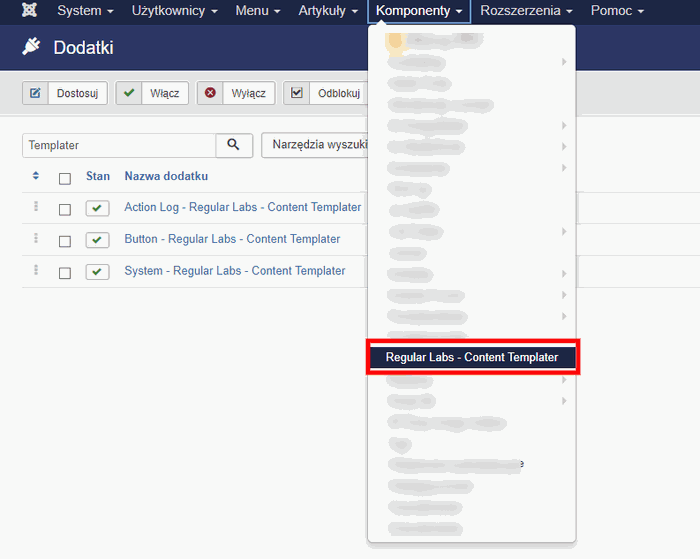Screen dimensions: 700x559
Task: Sort by the Stan column header
Action: point(98,176)
